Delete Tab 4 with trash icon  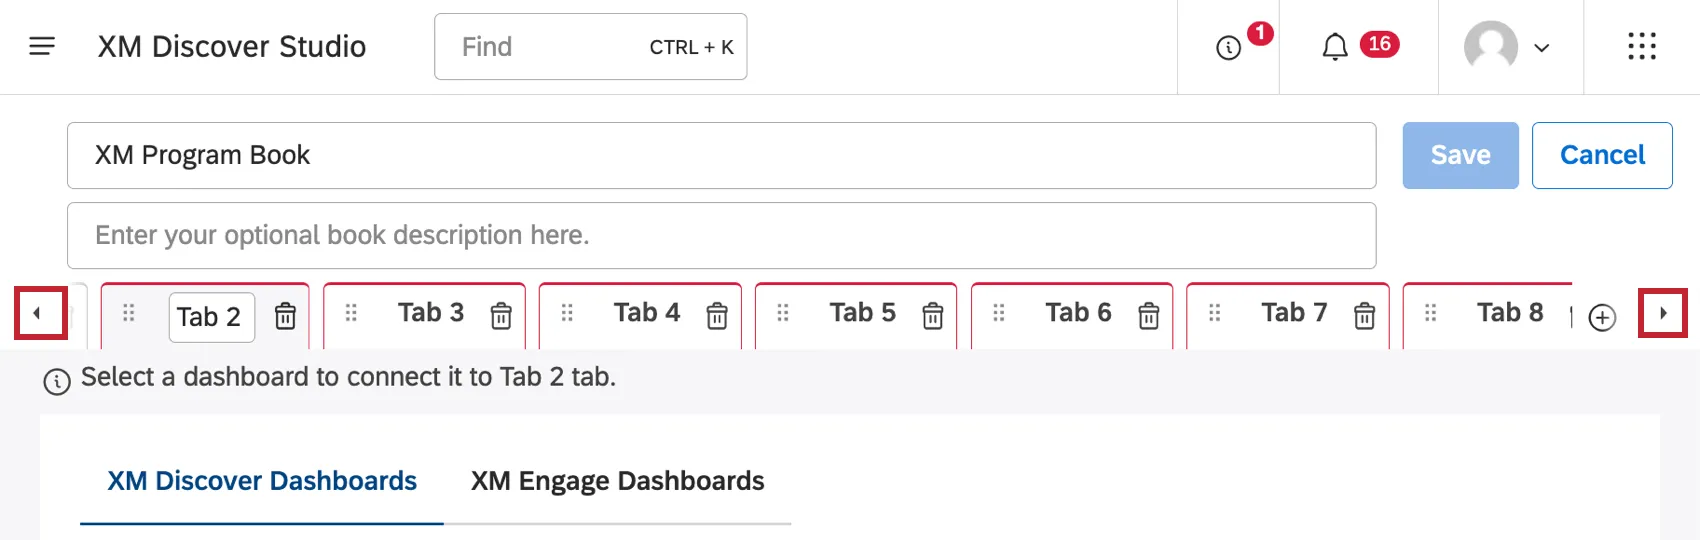pyautogui.click(x=717, y=316)
